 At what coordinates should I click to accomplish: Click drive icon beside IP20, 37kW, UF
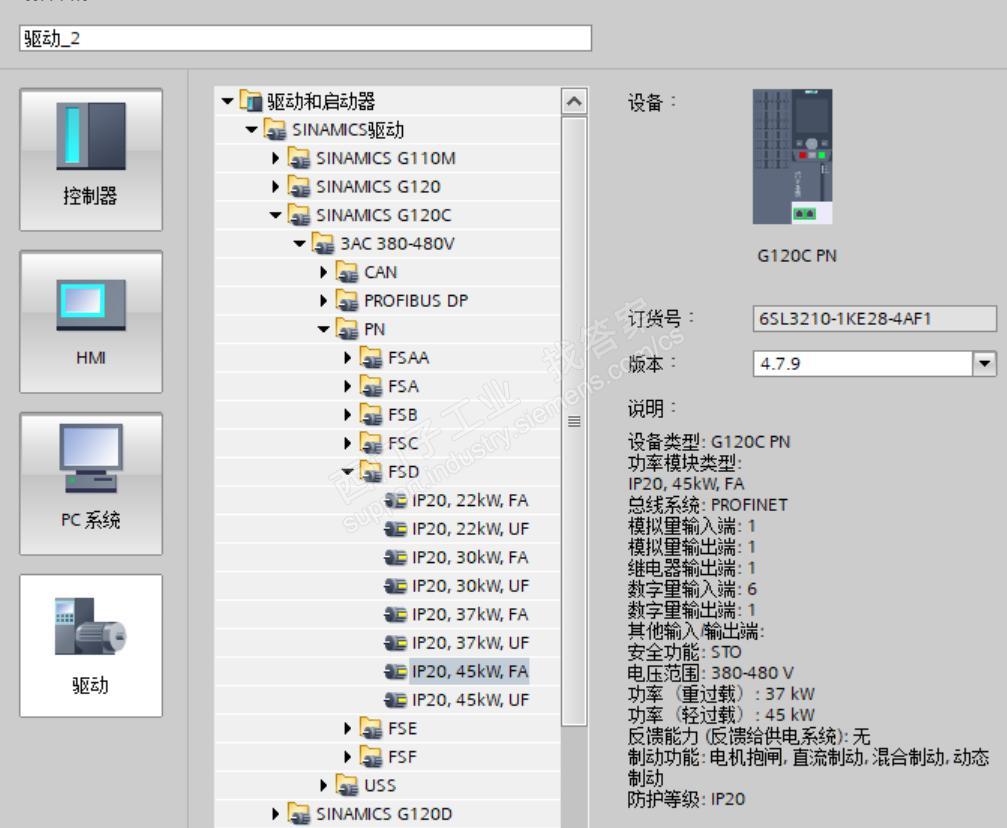tap(396, 643)
